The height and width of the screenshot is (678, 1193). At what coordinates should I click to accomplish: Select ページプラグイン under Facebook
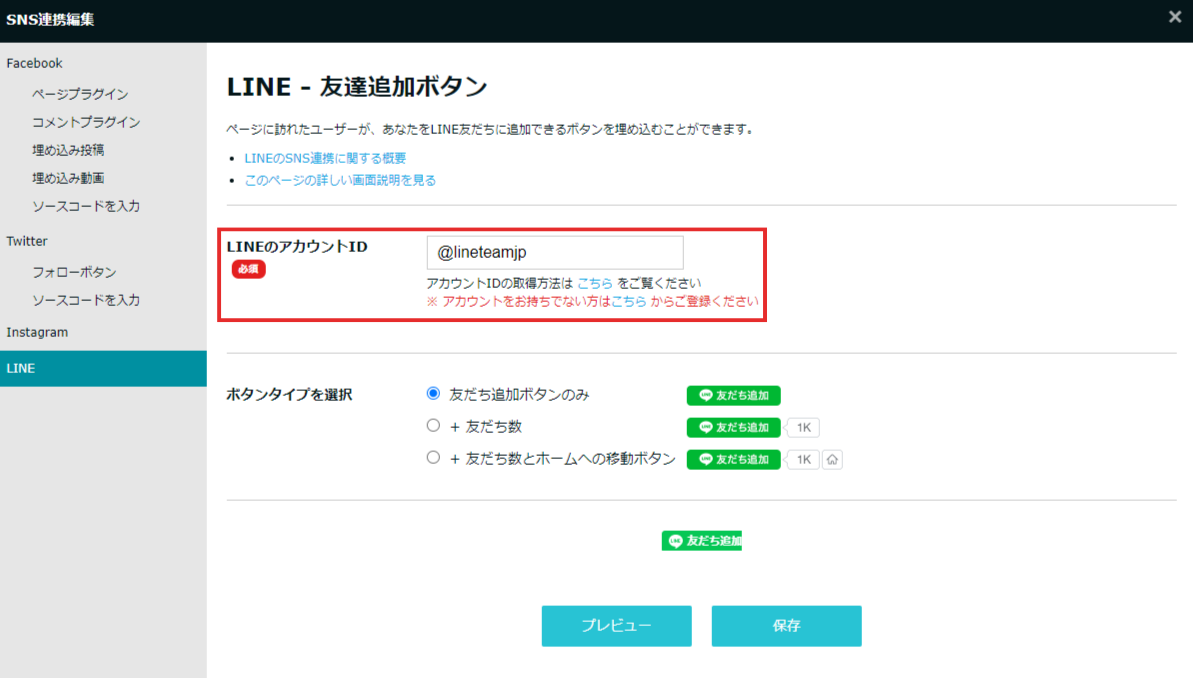click(80, 94)
